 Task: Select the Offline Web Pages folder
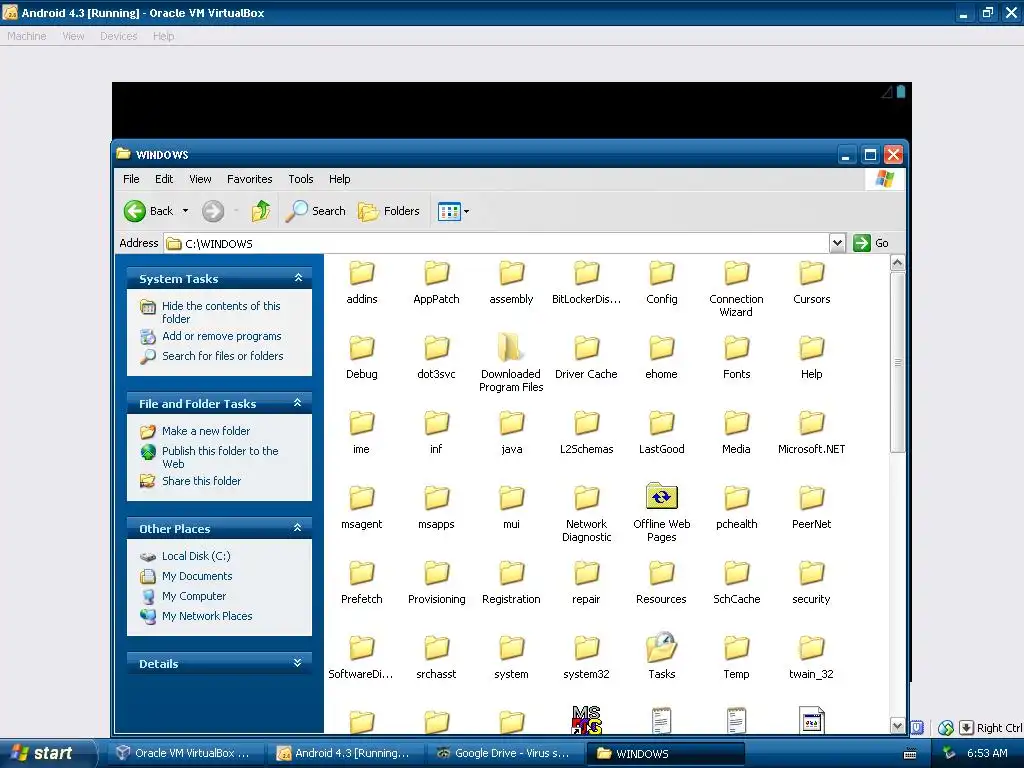pyautogui.click(x=662, y=513)
